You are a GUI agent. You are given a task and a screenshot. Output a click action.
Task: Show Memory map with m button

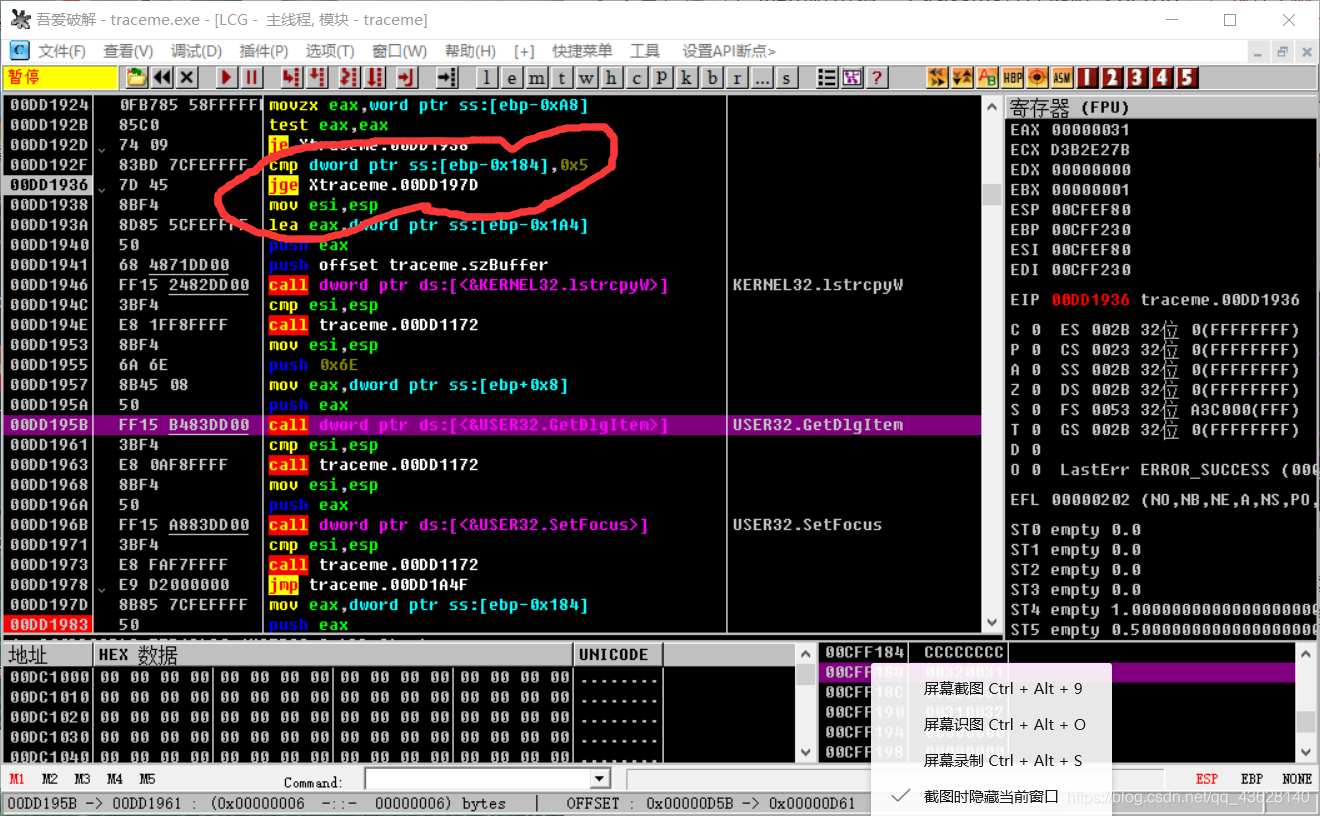pos(536,77)
